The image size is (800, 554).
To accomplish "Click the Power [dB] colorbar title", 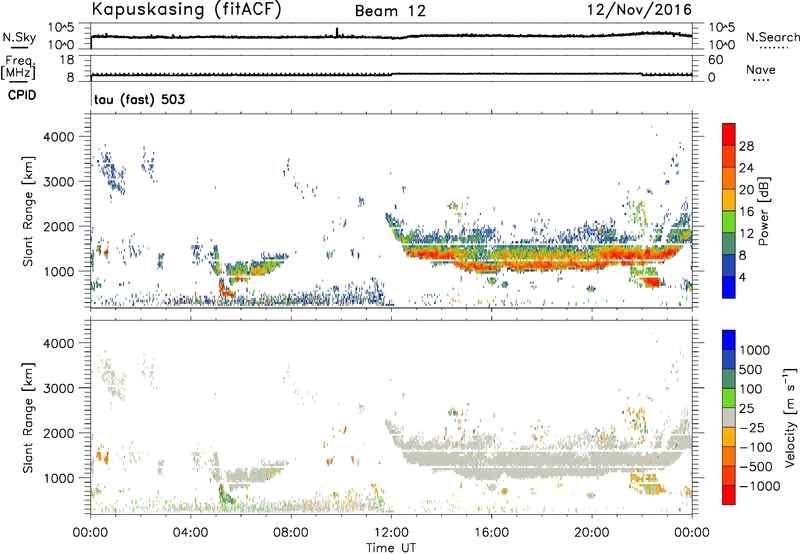I will (764, 211).
